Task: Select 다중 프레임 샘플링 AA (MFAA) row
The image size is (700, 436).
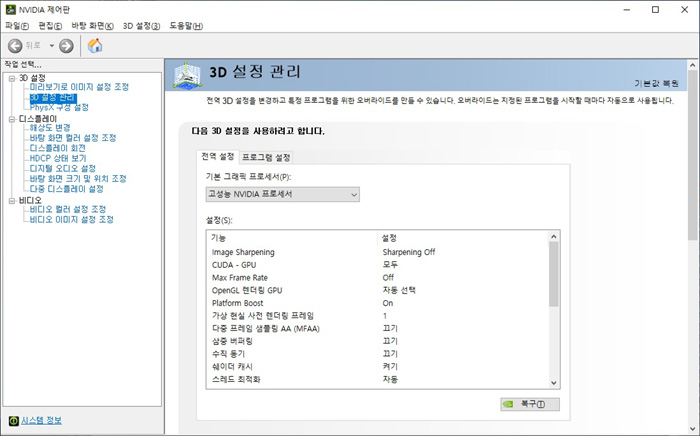Action: pyautogui.click(x=378, y=328)
